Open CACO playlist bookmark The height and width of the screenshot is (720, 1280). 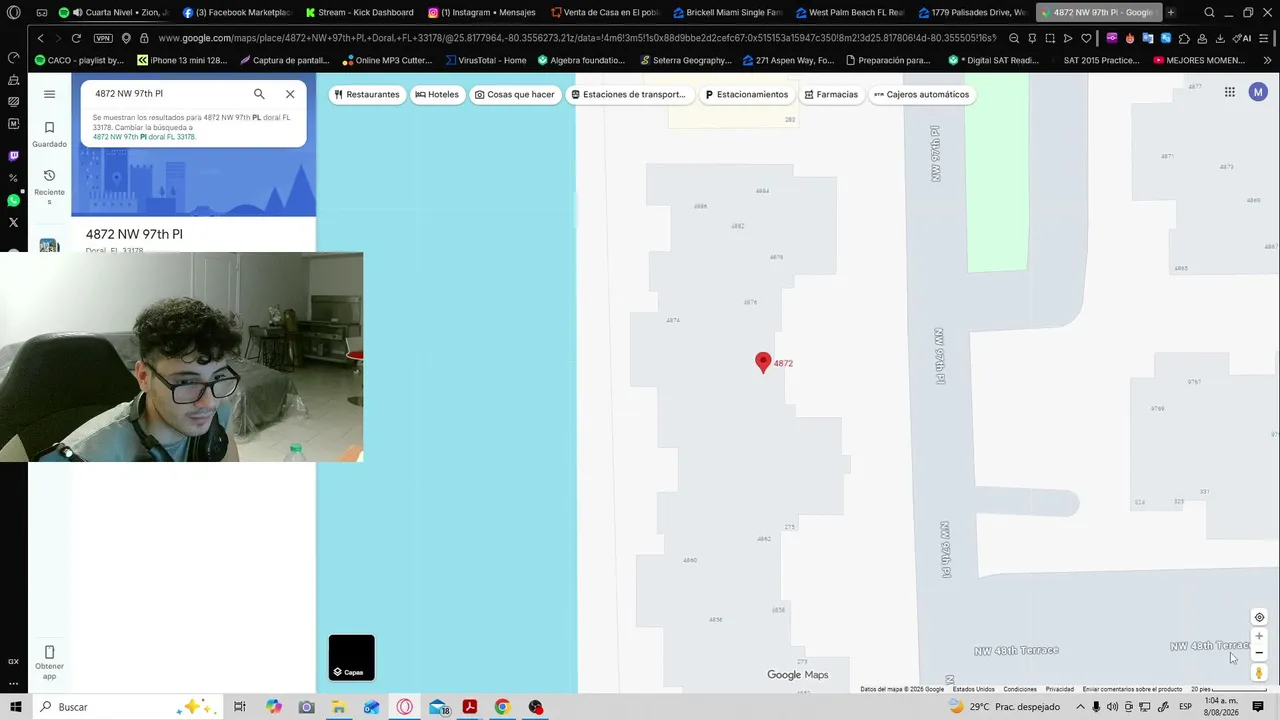click(x=79, y=60)
